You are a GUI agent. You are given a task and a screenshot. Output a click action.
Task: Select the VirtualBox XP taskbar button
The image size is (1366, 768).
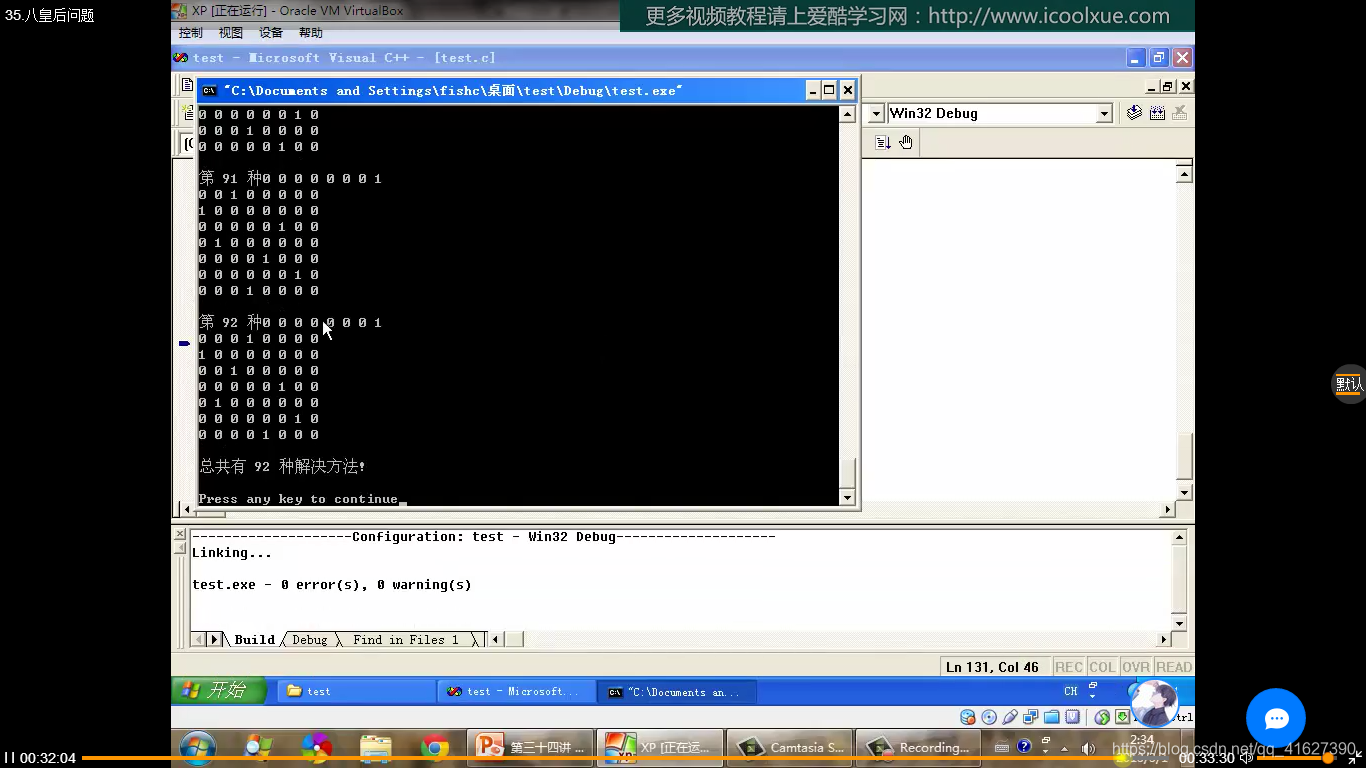(658, 747)
